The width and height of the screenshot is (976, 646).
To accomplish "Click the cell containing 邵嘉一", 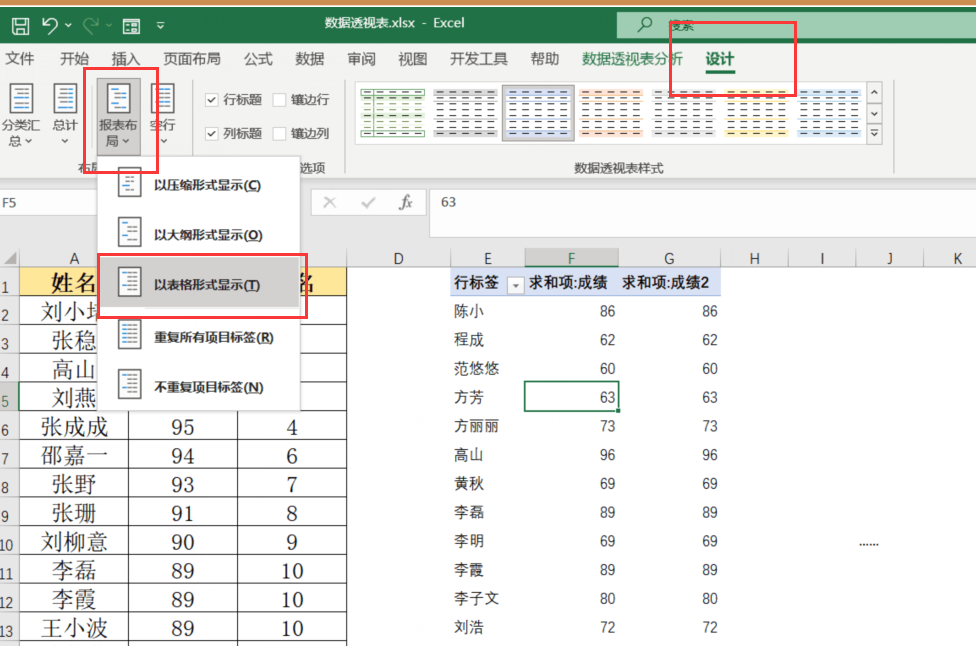I will (74, 456).
